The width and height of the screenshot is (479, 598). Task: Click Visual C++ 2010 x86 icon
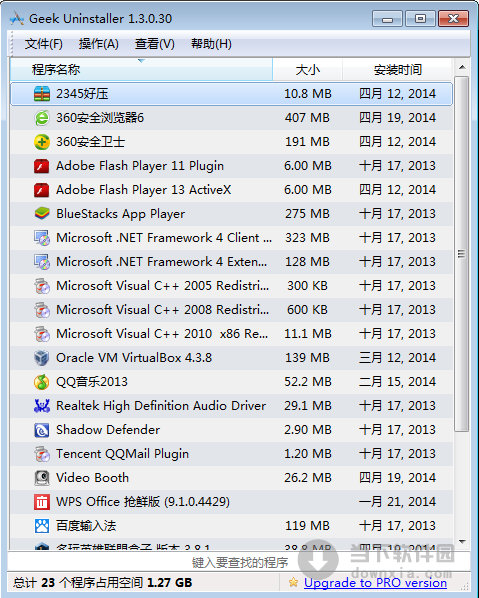pyautogui.click(x=42, y=334)
